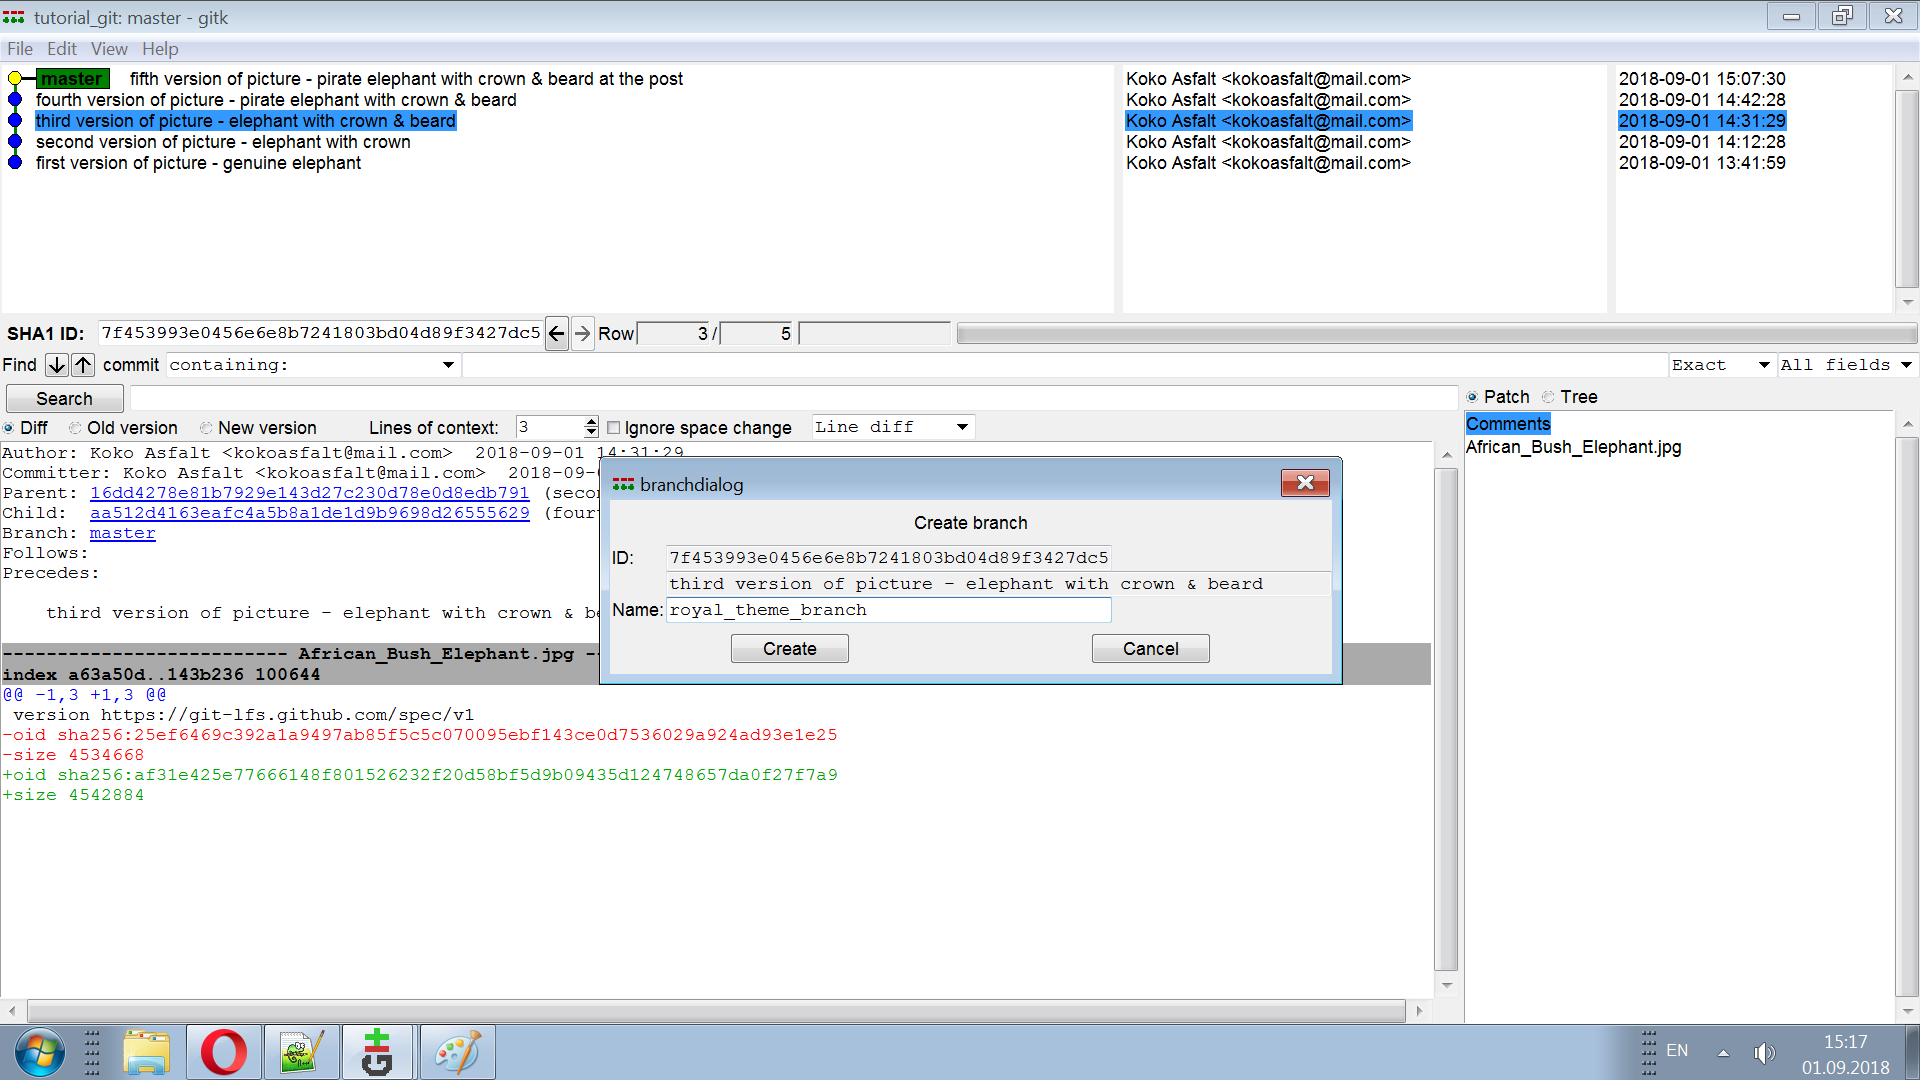This screenshot has width=1920, height=1080.
Task: Toggle the Ignore space change checkbox
Action: click(x=613, y=427)
